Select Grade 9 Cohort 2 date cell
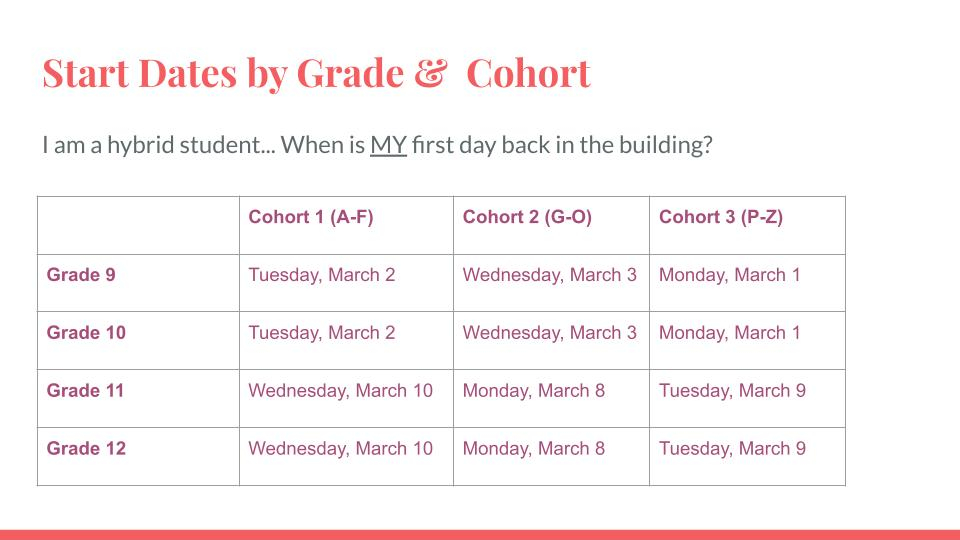The width and height of the screenshot is (960, 540). pos(549,275)
